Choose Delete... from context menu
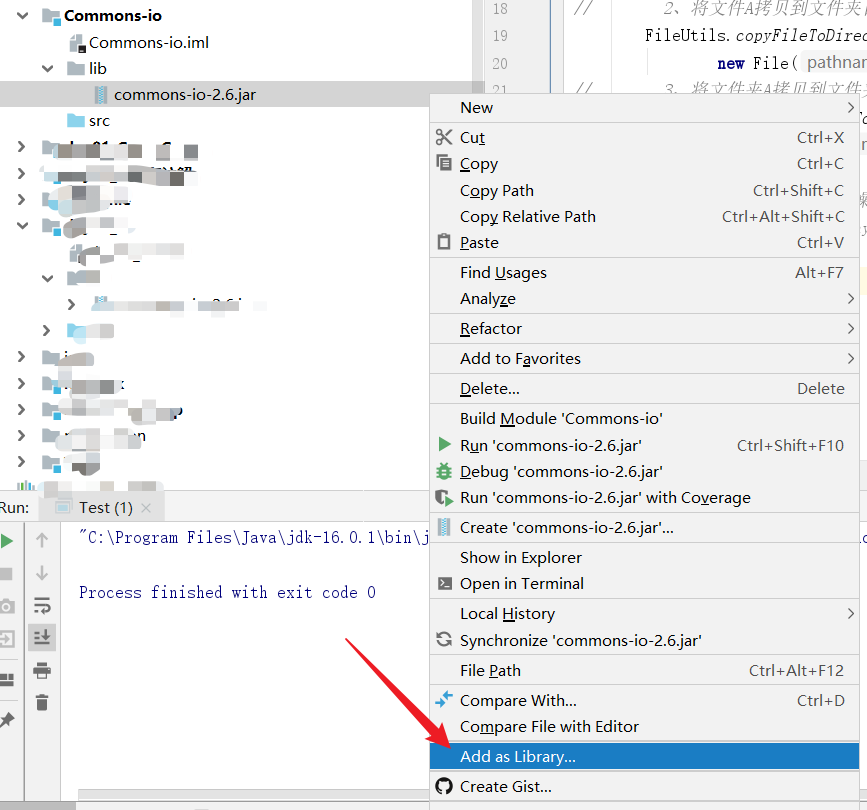867x810 pixels. (644, 389)
